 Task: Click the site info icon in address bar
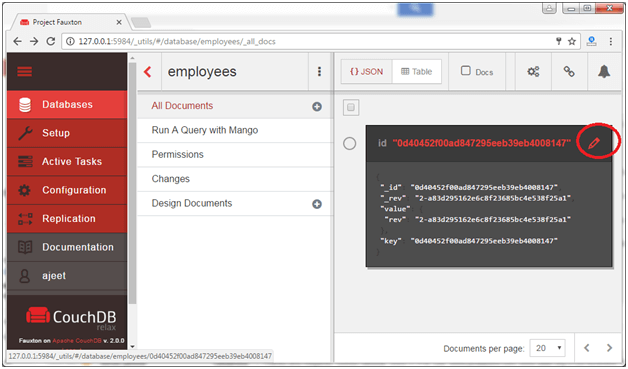pos(70,41)
